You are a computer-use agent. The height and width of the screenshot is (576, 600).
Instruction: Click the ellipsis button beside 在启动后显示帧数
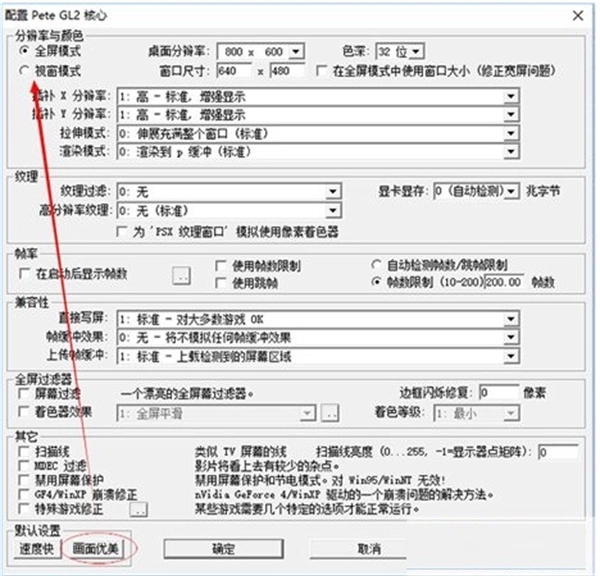point(182,273)
